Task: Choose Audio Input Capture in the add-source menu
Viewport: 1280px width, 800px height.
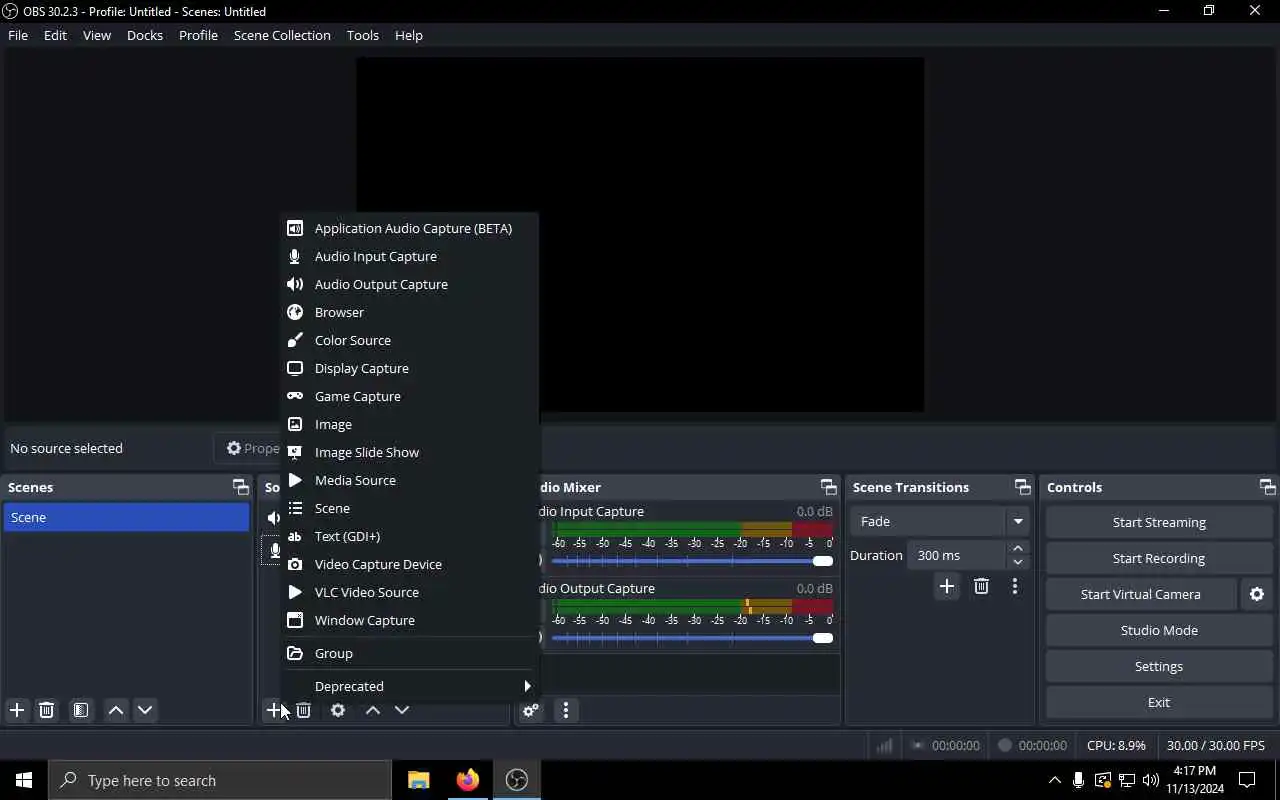Action: click(x=409, y=256)
